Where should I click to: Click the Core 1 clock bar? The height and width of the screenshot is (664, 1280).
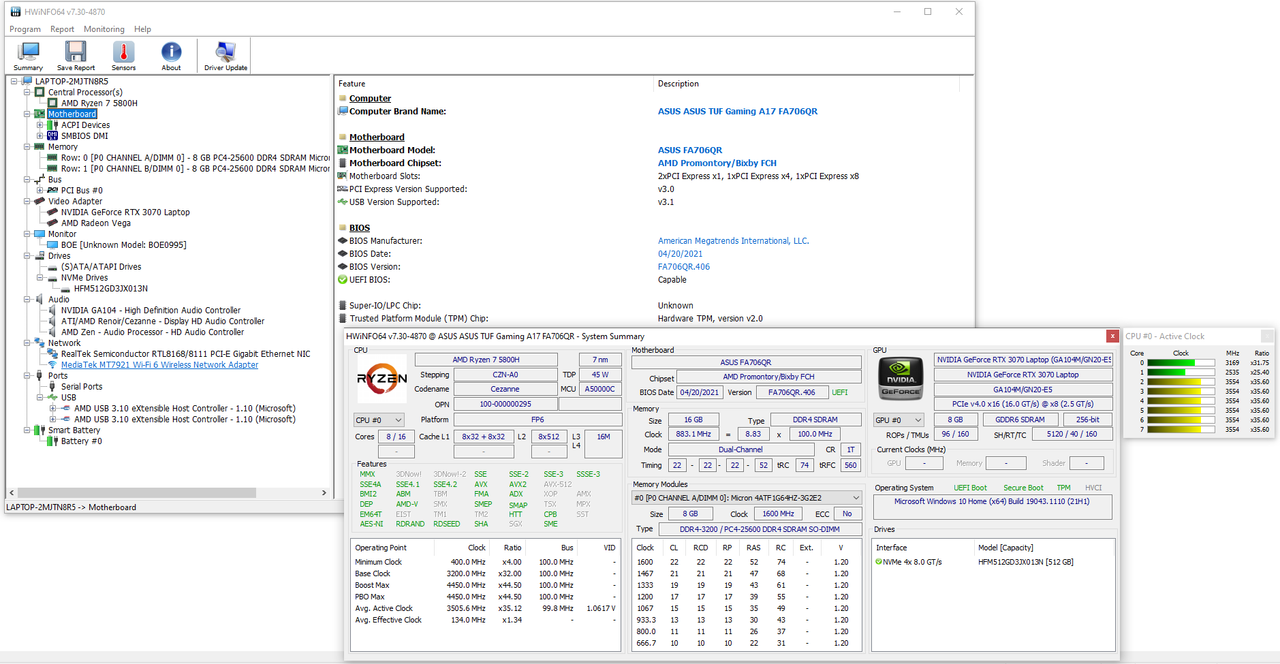[1183, 371]
